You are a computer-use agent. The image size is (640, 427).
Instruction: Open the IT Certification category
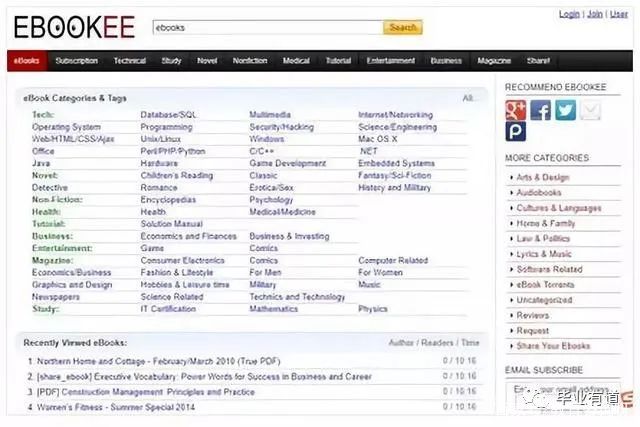point(168,309)
